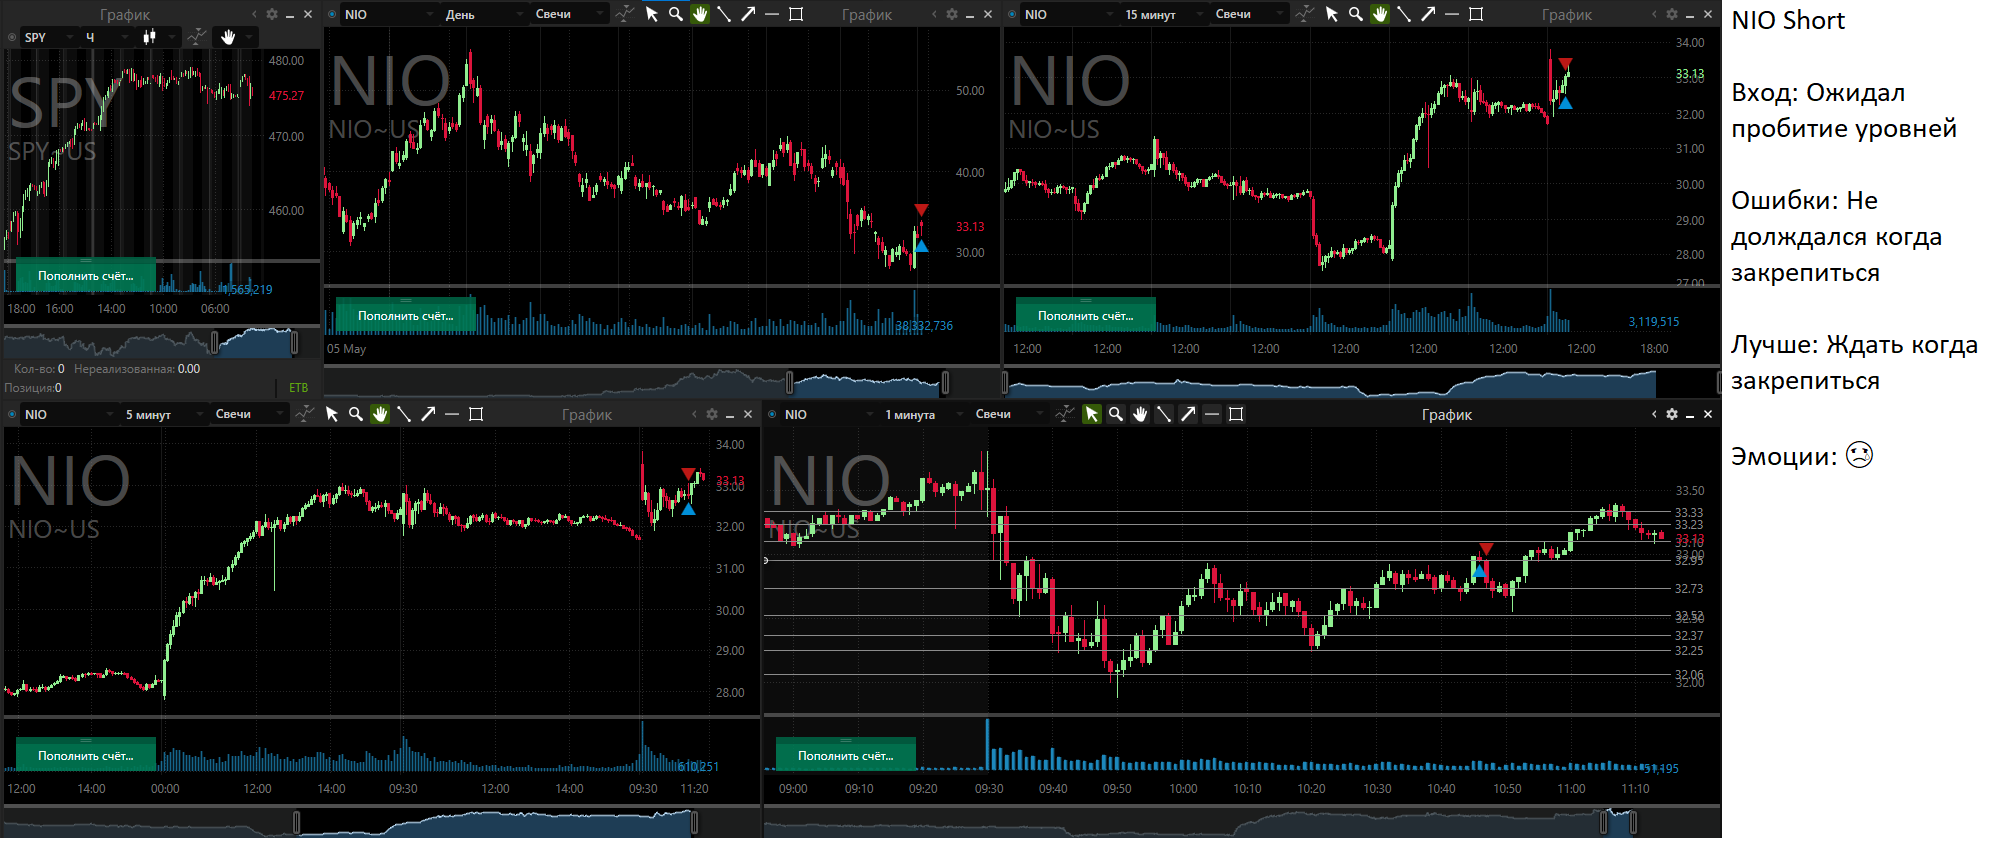Select trend line tool in NIO 15 минут chart
The width and height of the screenshot is (1998, 842).
click(x=1404, y=14)
